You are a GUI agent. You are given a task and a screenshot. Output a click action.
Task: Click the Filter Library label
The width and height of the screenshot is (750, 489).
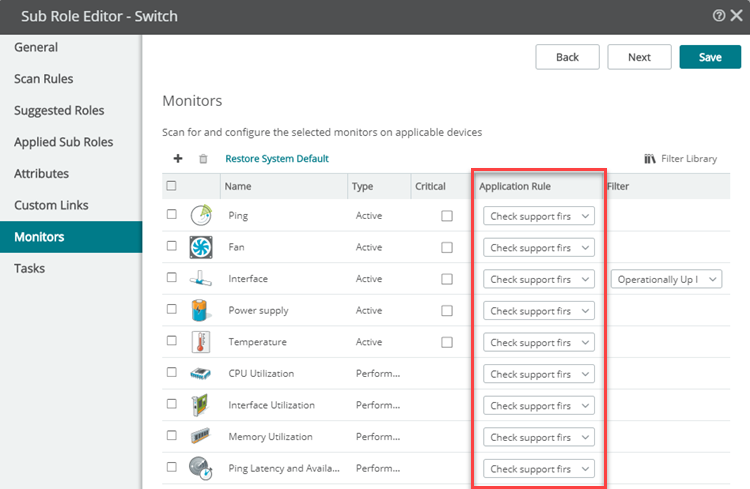click(x=689, y=159)
